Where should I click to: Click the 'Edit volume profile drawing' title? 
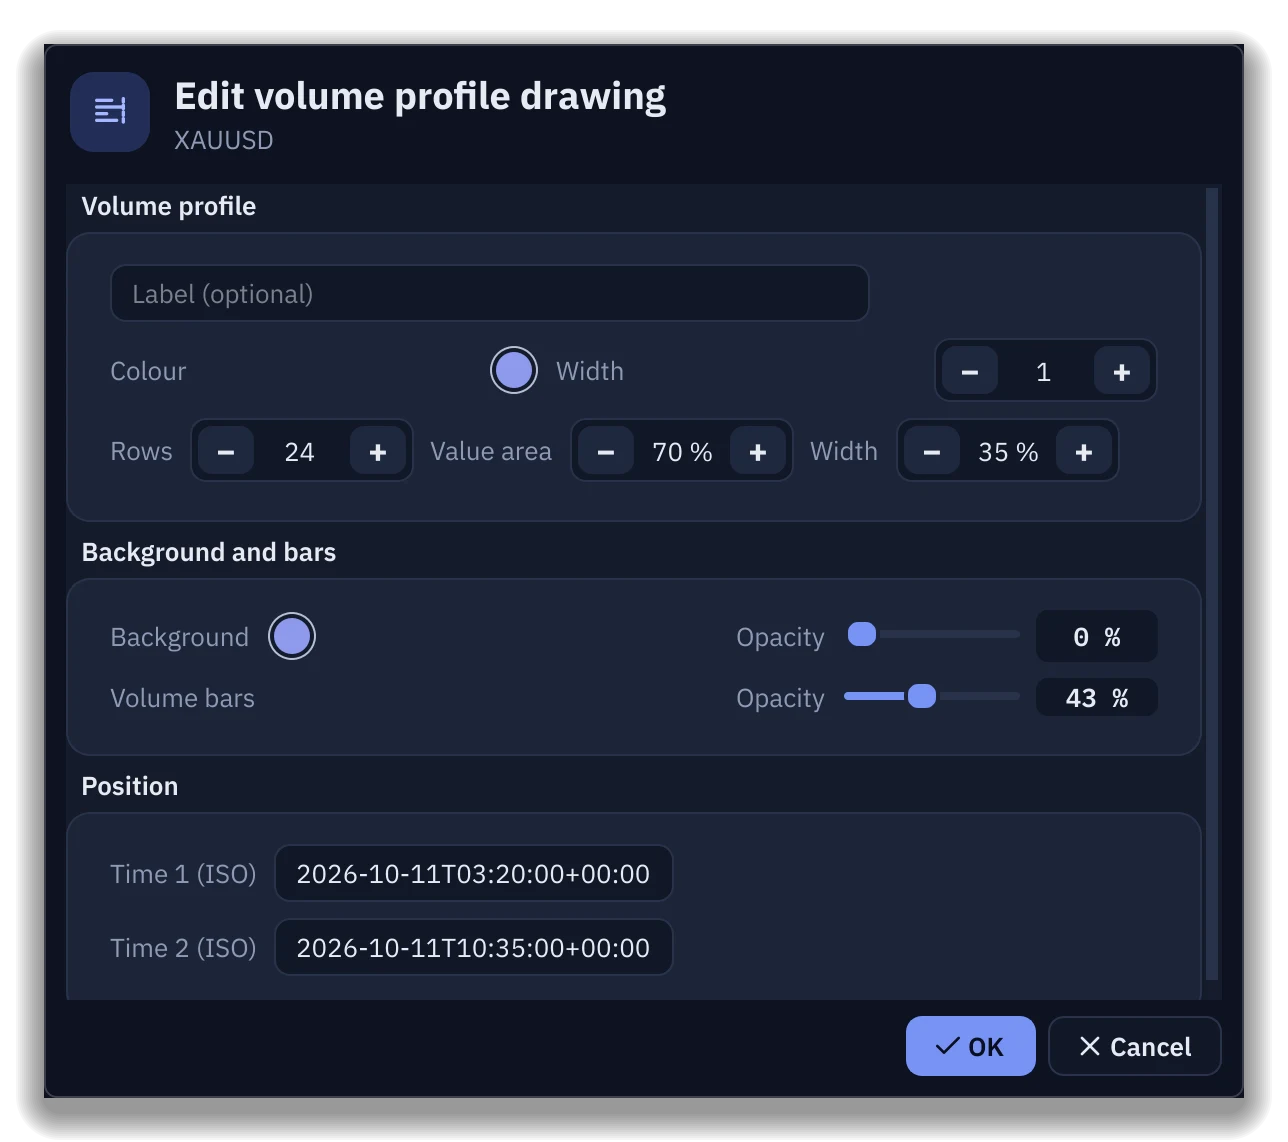(420, 97)
